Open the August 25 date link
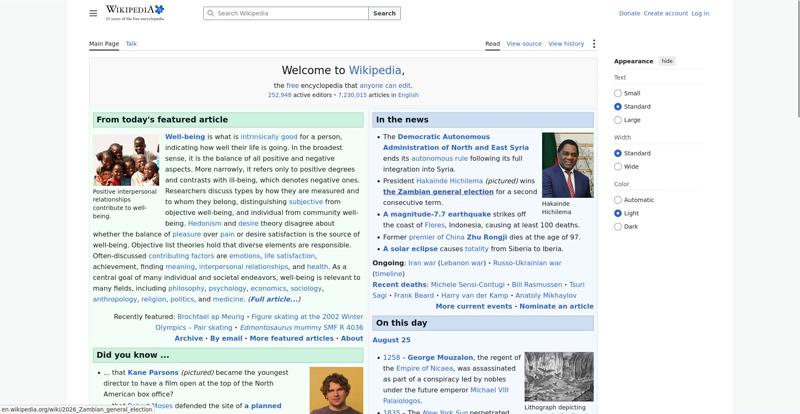800x414 pixels. click(x=391, y=340)
